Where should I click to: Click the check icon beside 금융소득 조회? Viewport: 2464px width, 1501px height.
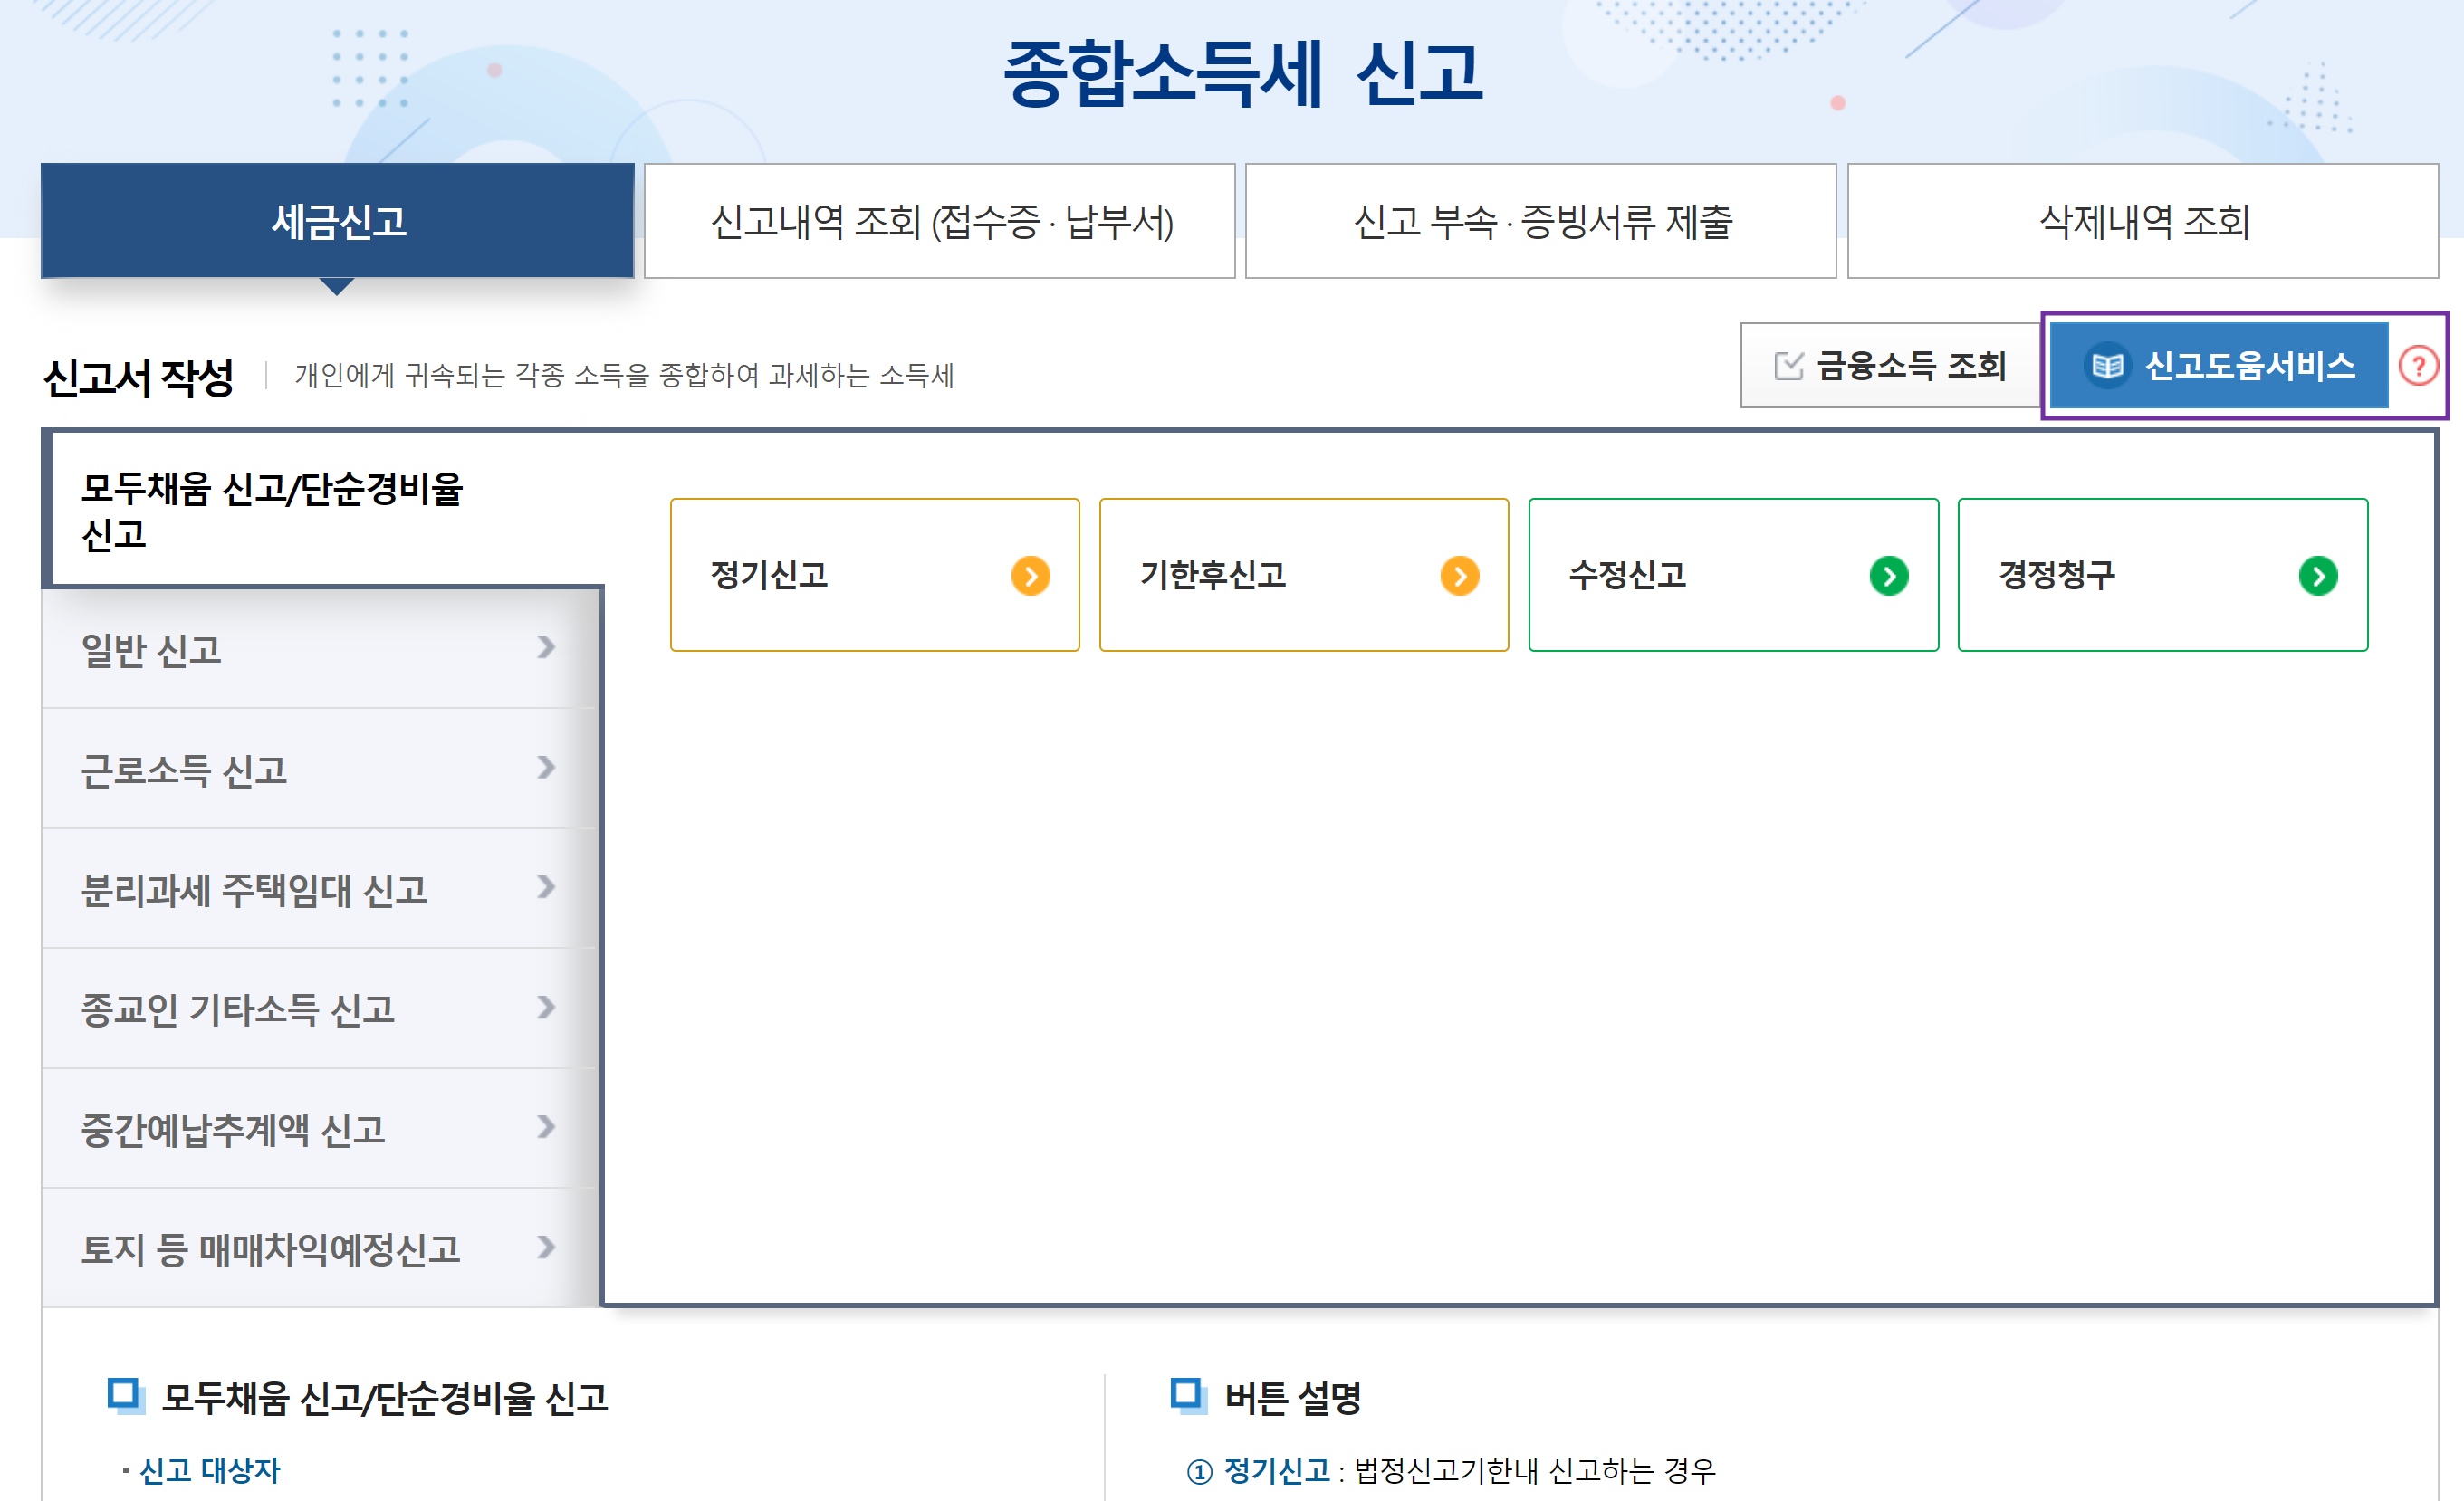point(1788,366)
